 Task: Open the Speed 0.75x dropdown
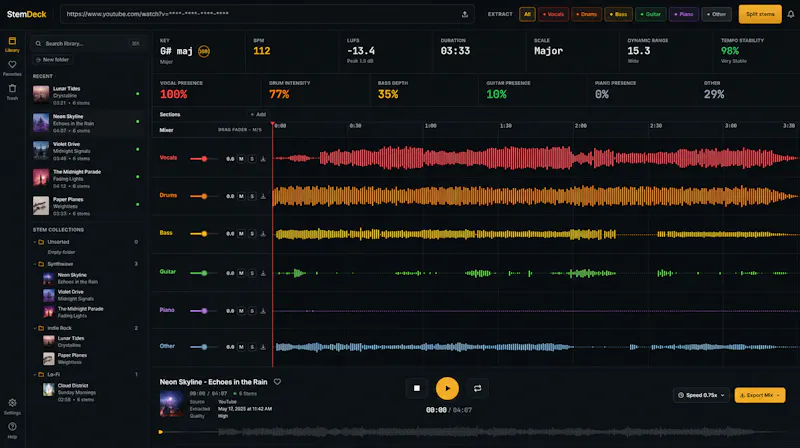tap(701, 395)
